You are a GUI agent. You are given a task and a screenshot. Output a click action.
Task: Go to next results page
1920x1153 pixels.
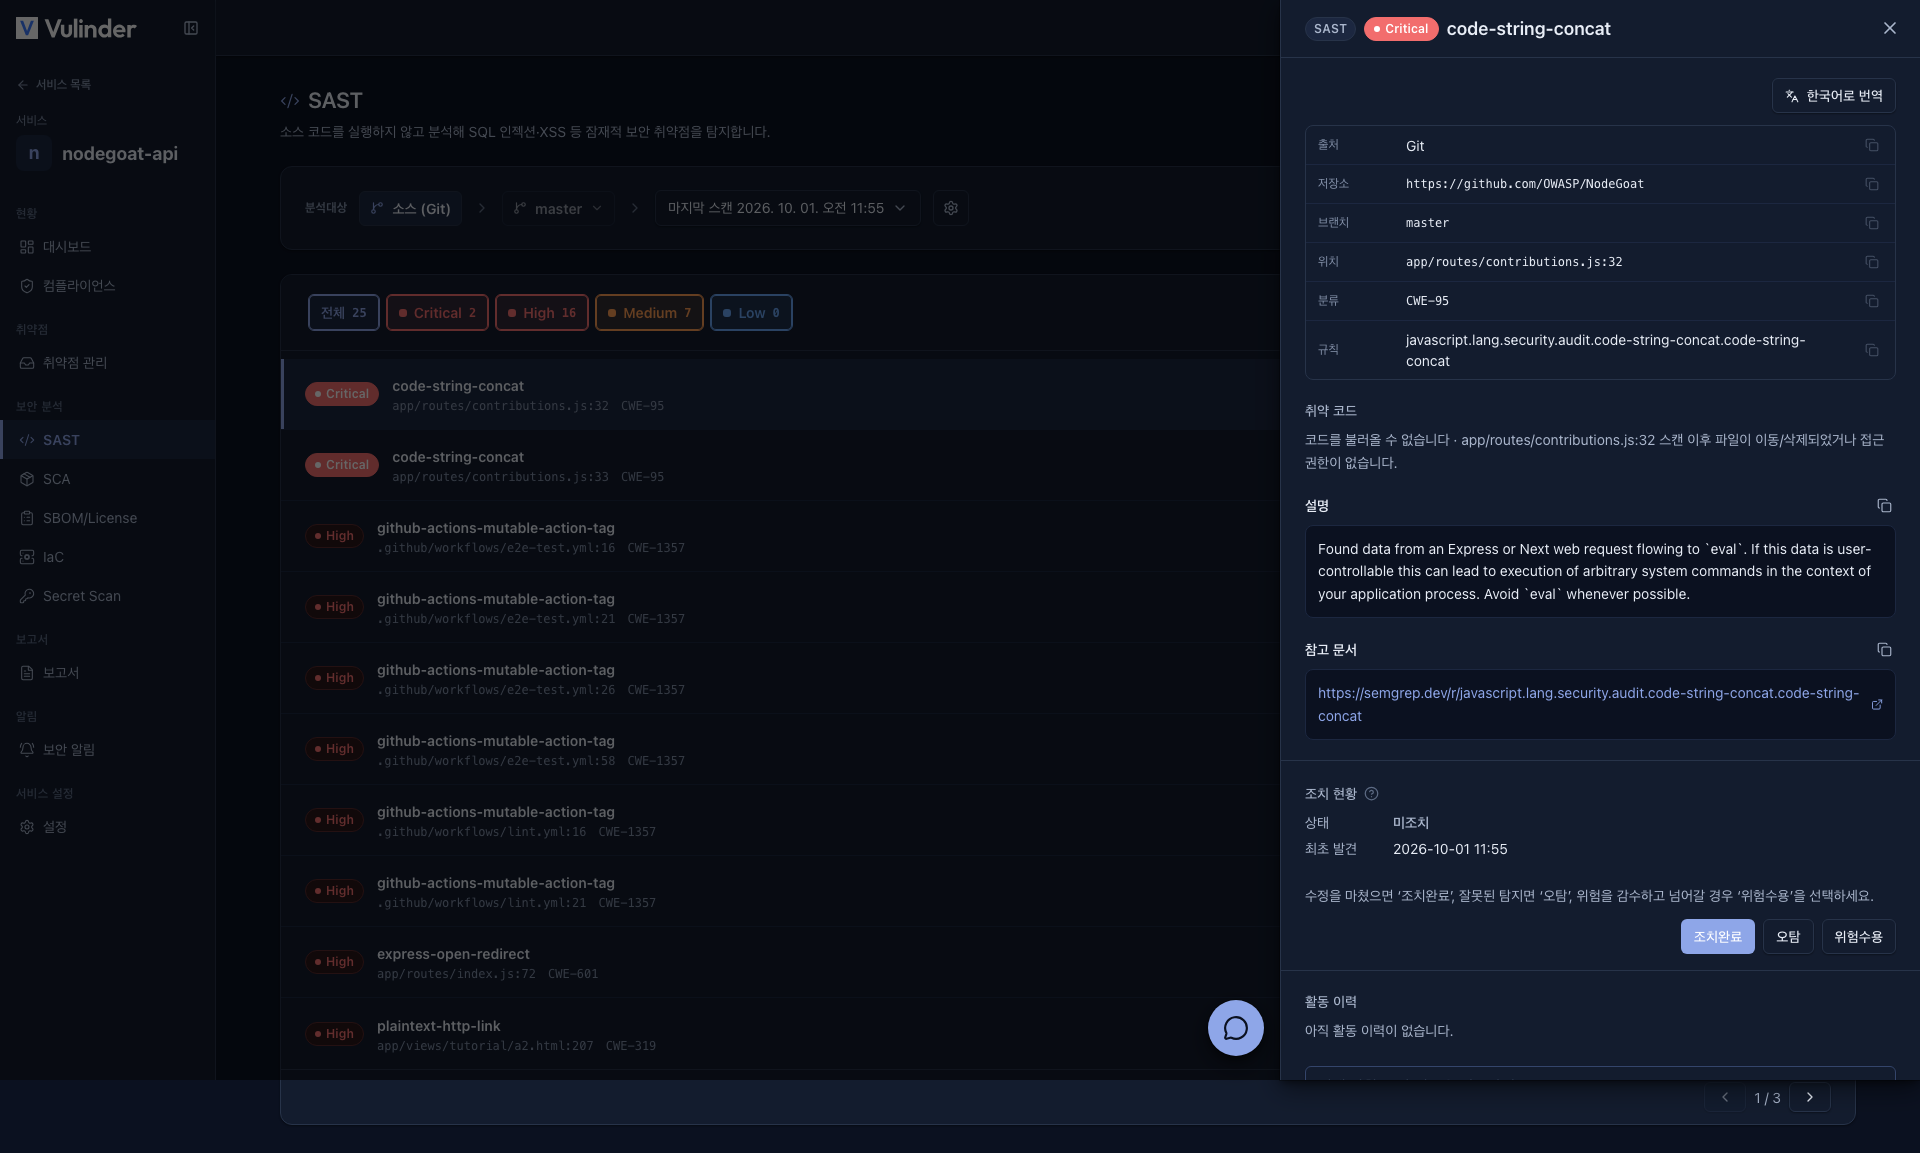[x=1809, y=1097]
